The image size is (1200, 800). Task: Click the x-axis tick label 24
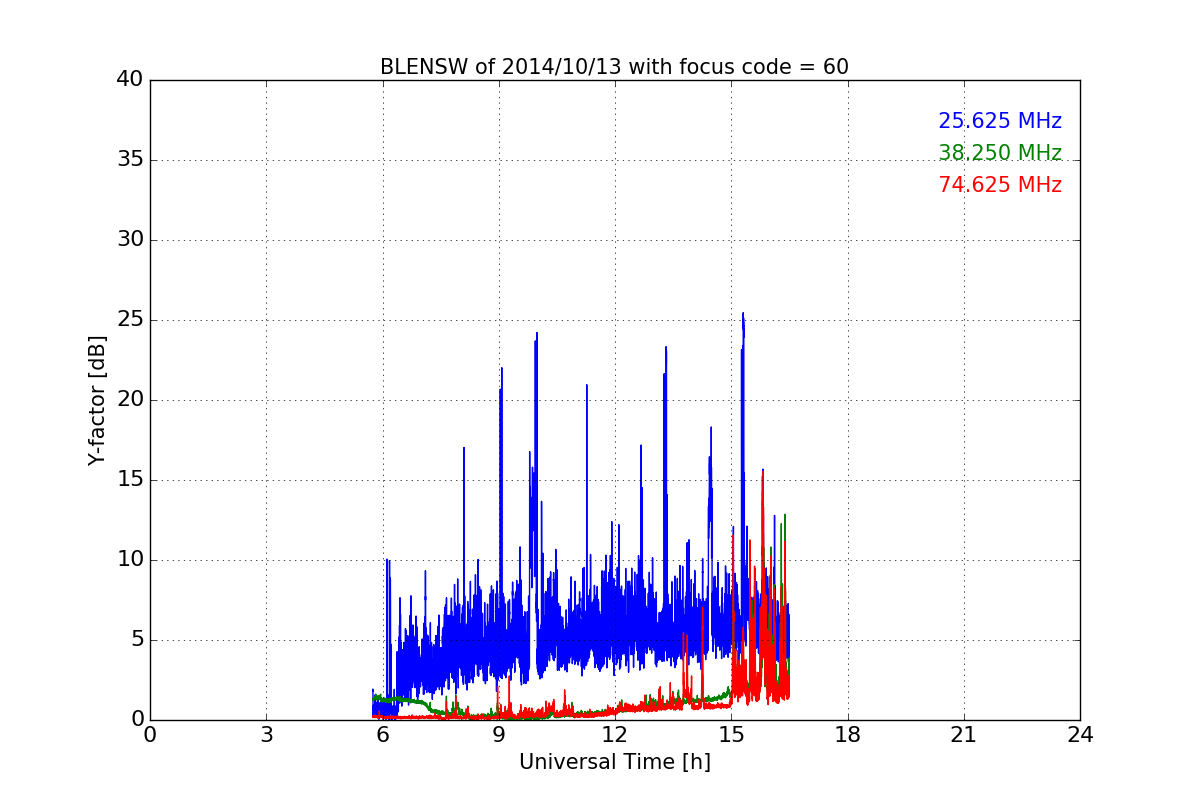1080,735
